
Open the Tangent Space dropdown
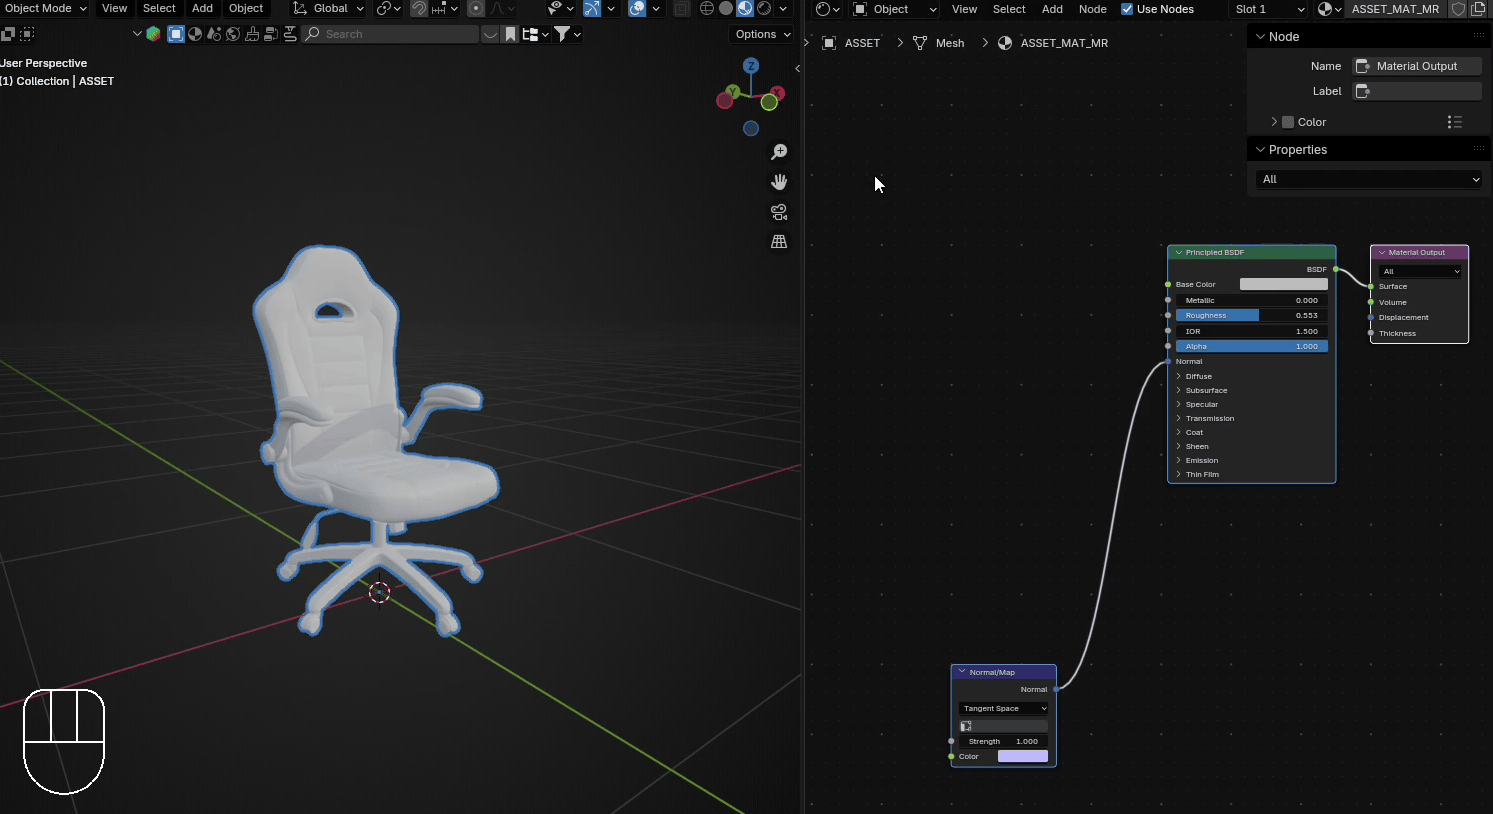[1003, 709]
